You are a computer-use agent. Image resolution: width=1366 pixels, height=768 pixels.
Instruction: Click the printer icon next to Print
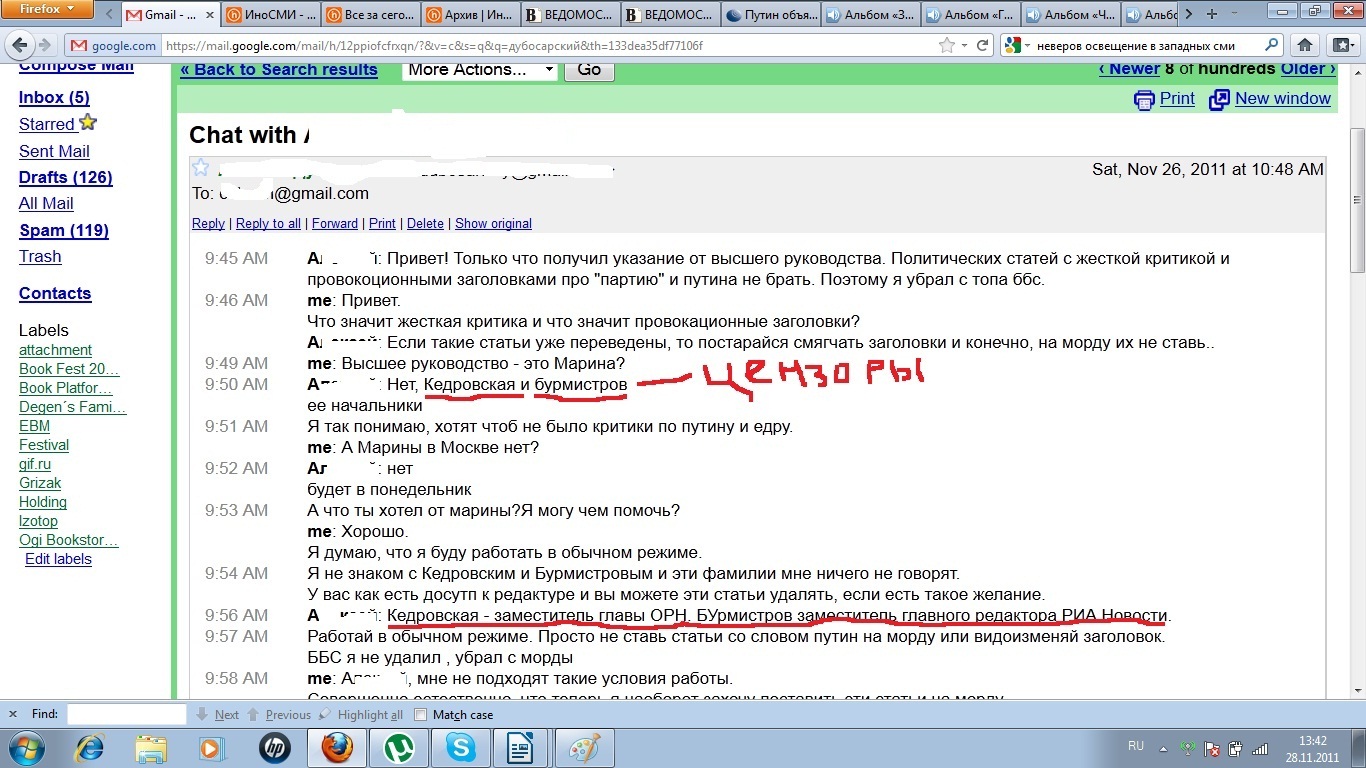(x=1144, y=99)
